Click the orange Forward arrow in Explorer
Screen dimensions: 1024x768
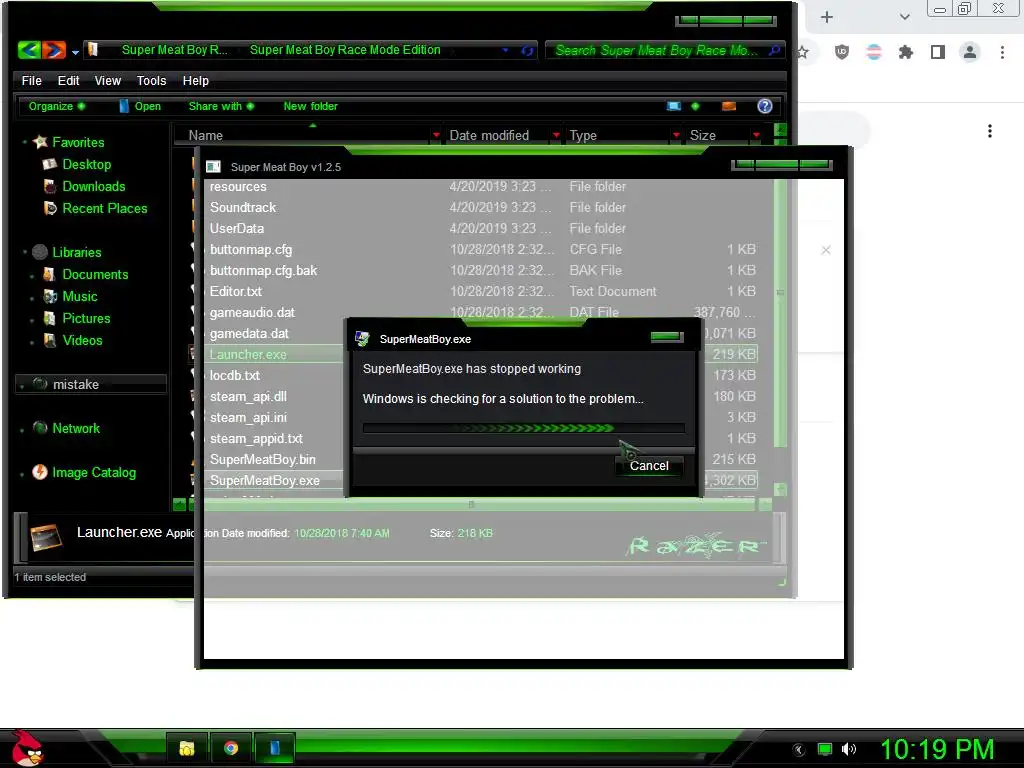pos(54,50)
